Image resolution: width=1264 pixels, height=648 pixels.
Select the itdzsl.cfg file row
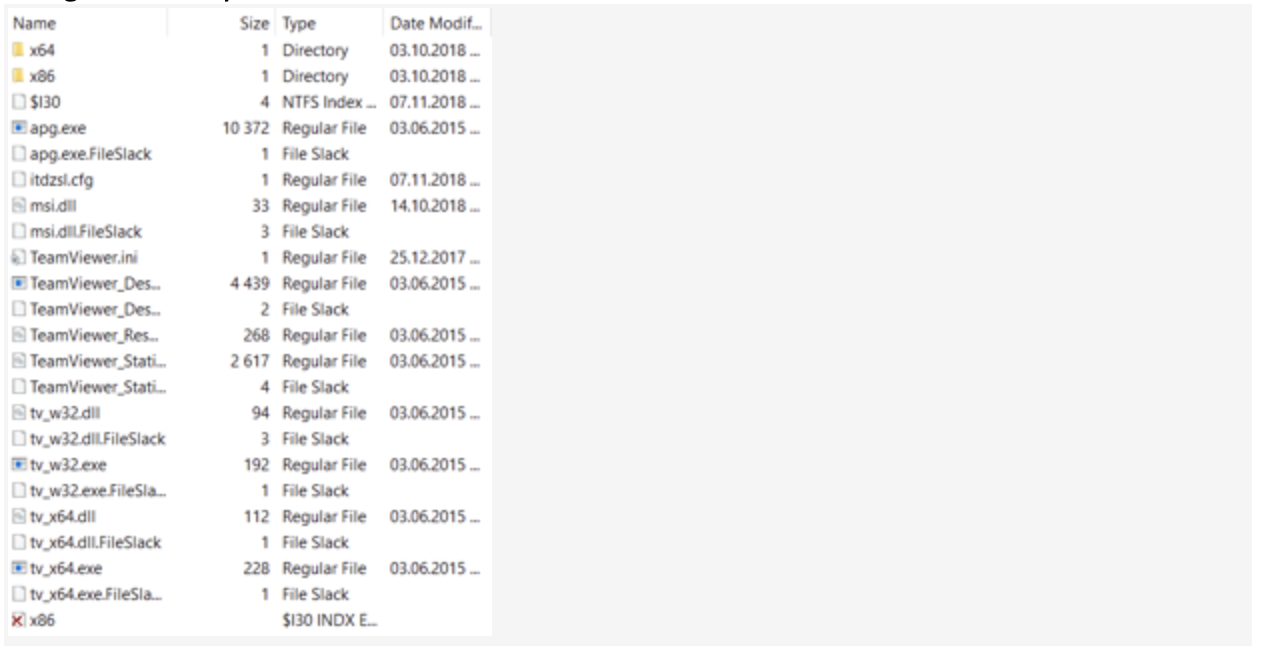[250, 180]
